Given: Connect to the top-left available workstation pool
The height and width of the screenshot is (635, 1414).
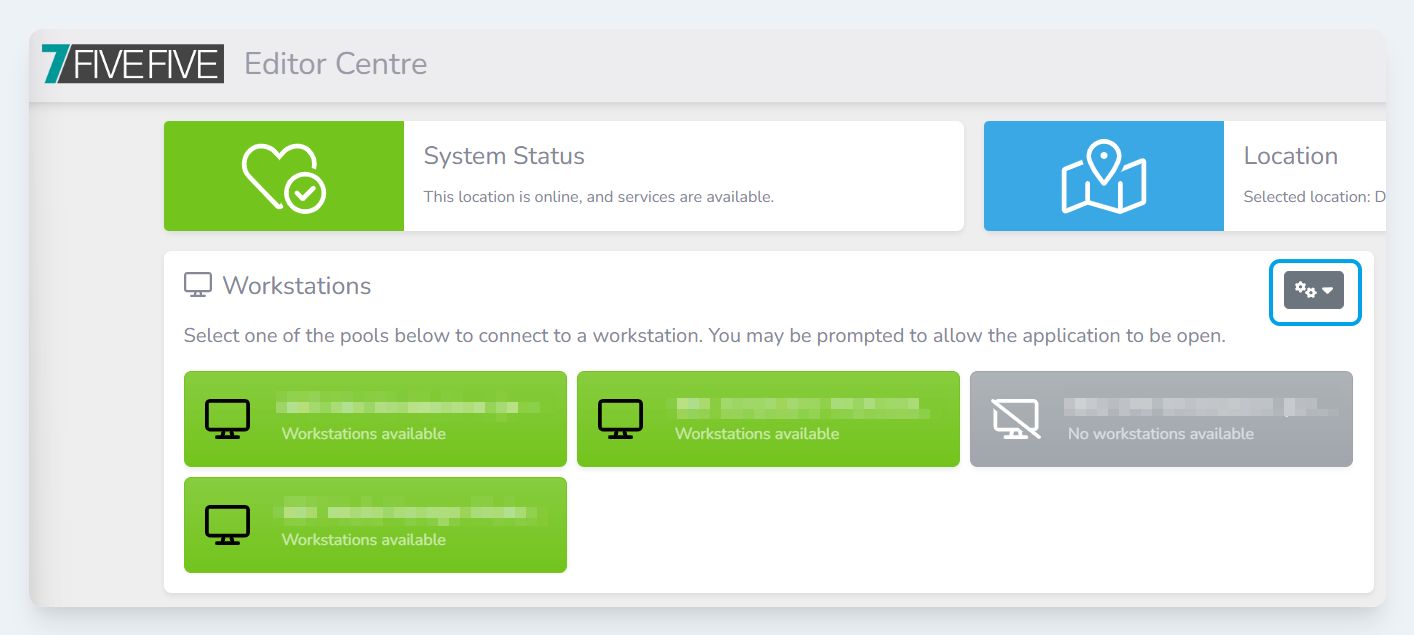Looking at the screenshot, I should tap(375, 419).
